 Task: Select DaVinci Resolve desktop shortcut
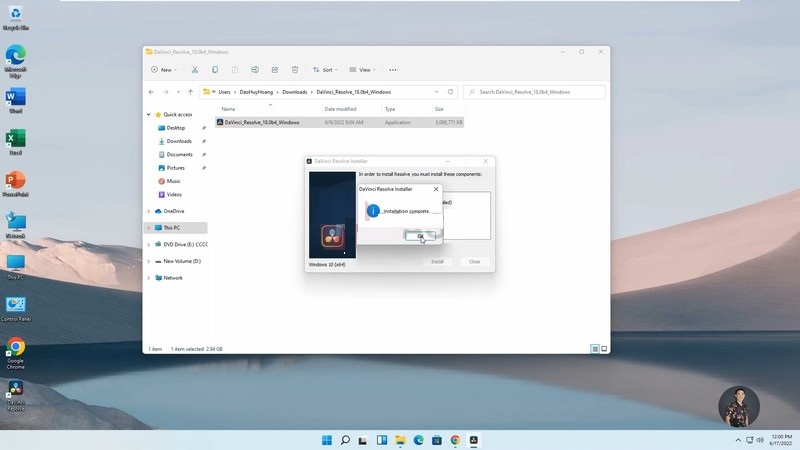(x=16, y=395)
